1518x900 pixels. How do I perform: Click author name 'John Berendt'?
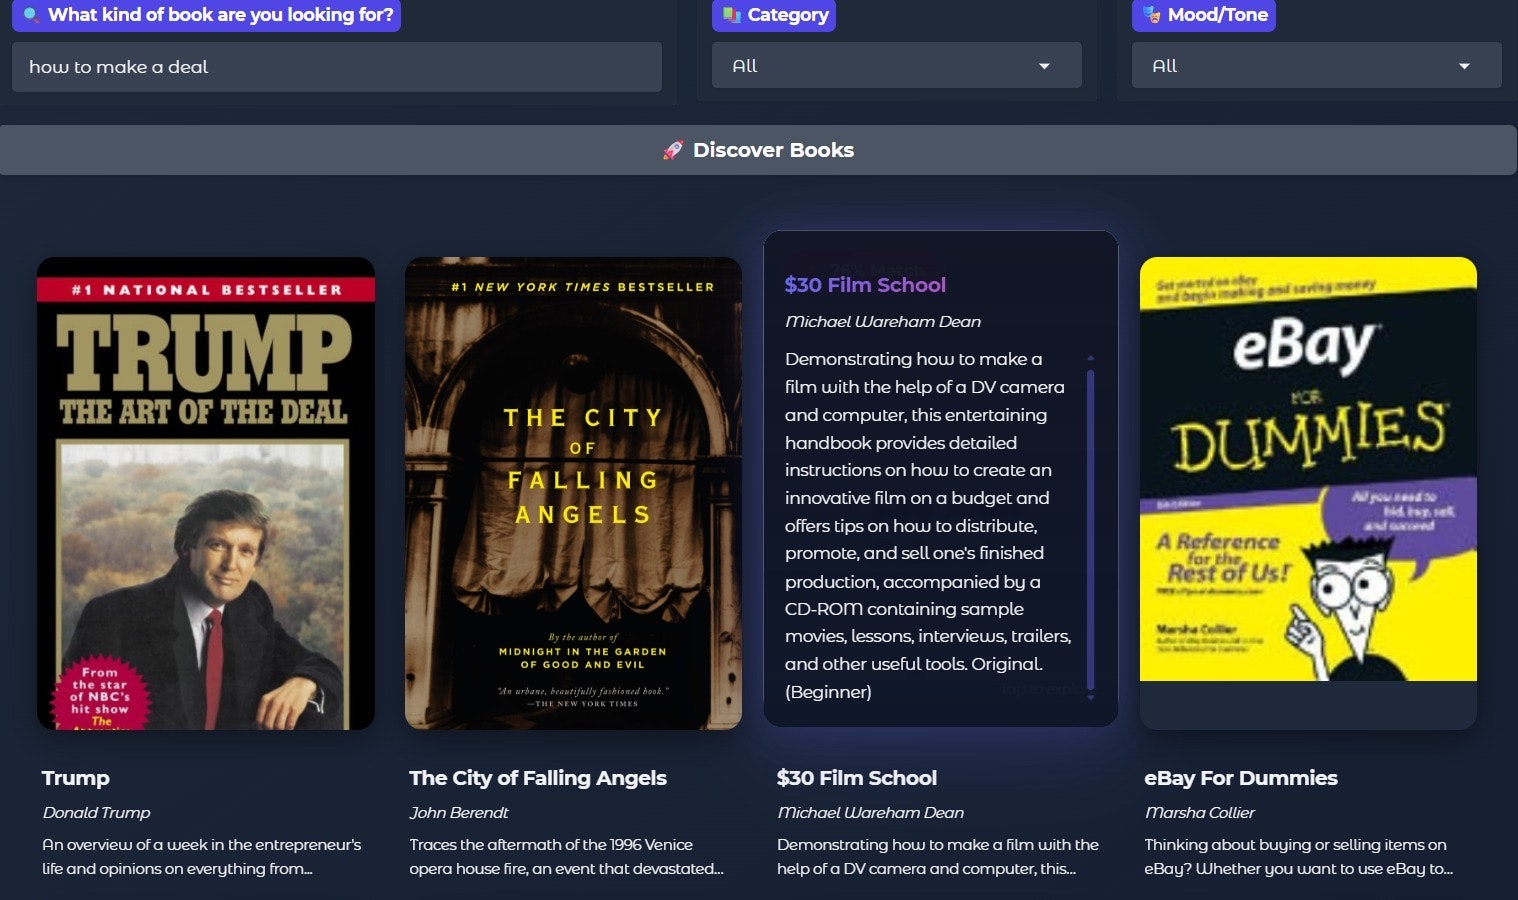(459, 813)
